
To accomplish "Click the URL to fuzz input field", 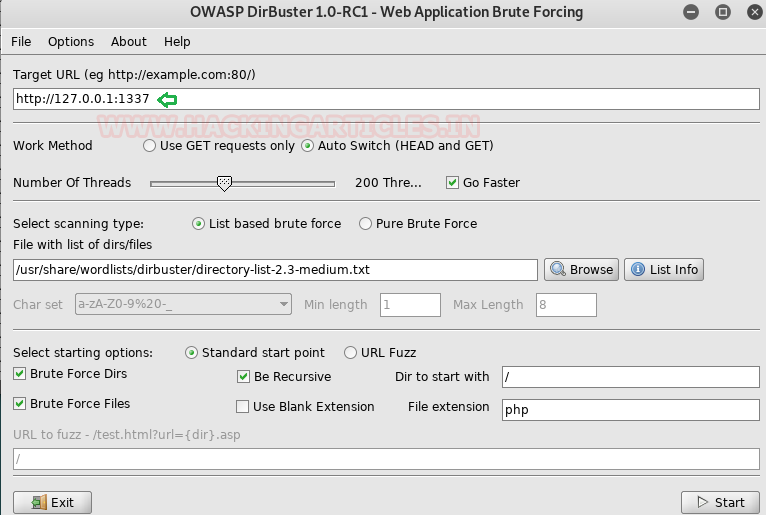I will pos(386,459).
